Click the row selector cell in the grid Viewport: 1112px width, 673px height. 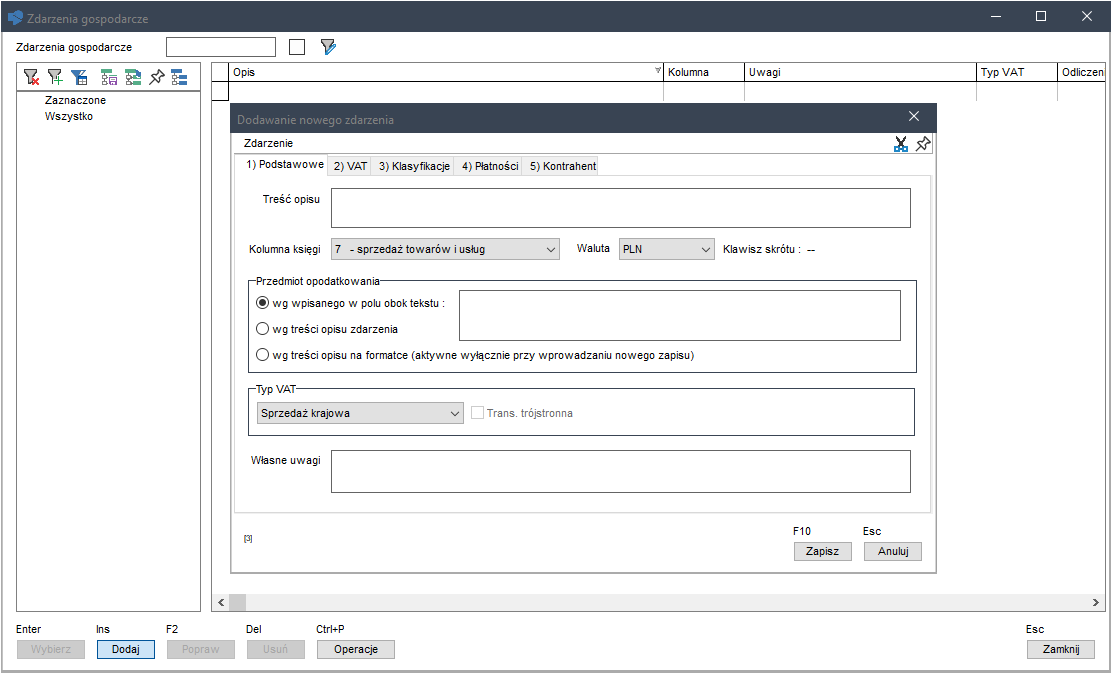pos(221,91)
